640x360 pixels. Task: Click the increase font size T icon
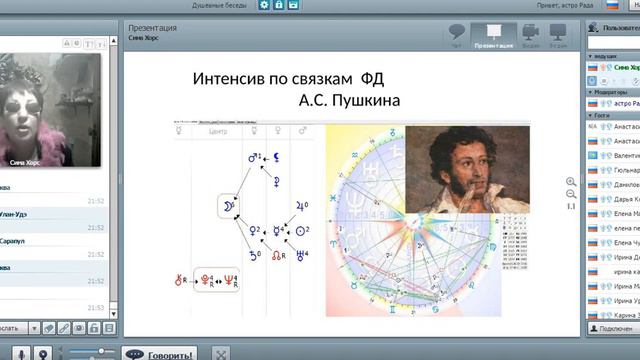pos(89,43)
